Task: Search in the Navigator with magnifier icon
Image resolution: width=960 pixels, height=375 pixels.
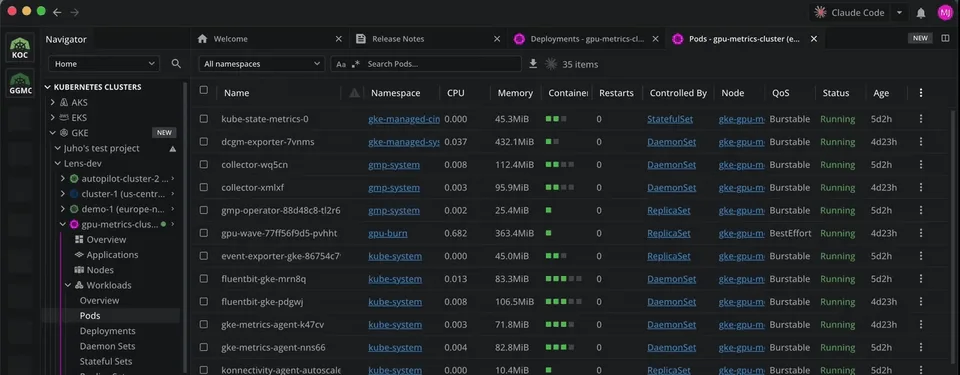Action: (x=176, y=64)
